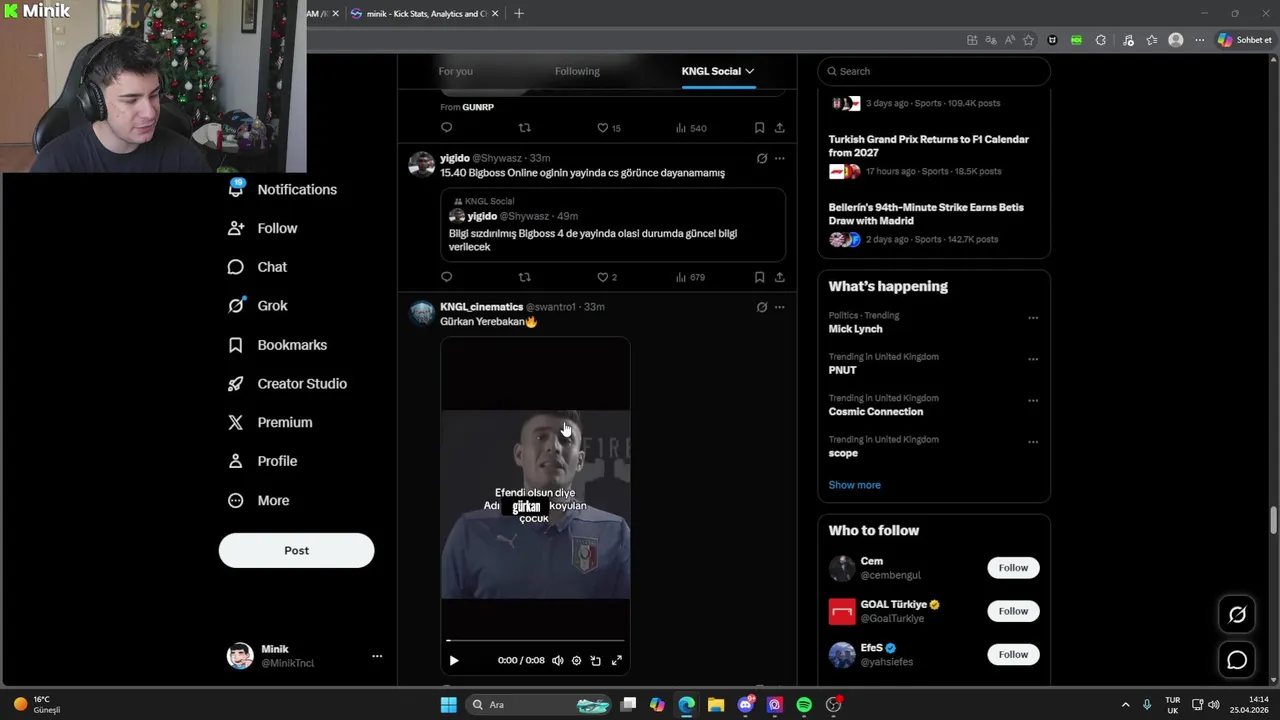Toggle picture-in-picture for the video

coord(596,660)
